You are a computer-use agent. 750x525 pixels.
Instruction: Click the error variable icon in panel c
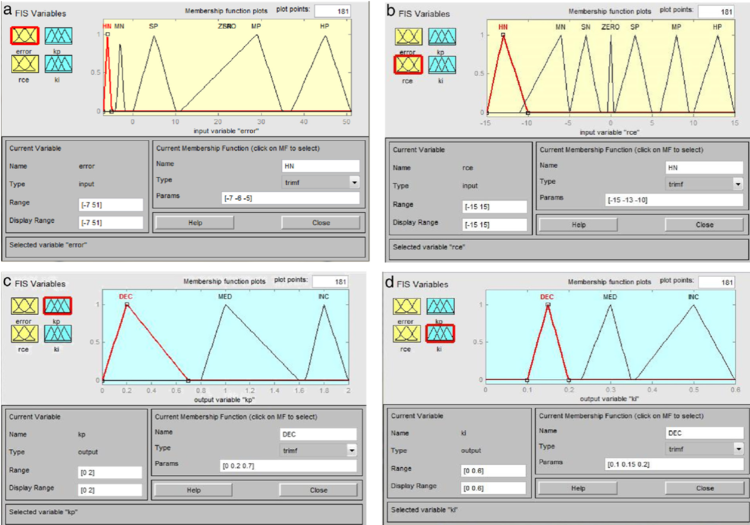tap(24, 304)
